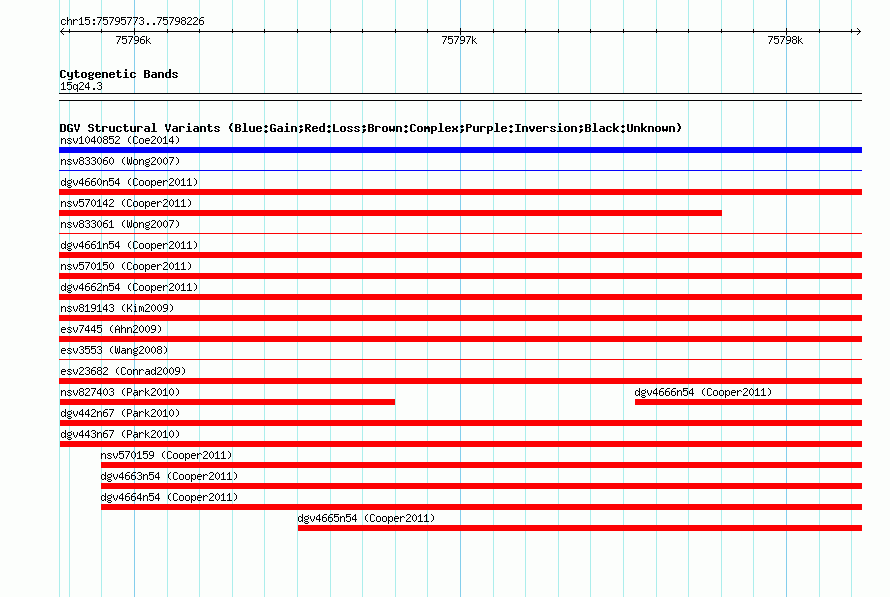Screen dimensions: 890x597
Task: Open dgv4663n54 (Cooper2011) label
Action: click(x=169, y=476)
